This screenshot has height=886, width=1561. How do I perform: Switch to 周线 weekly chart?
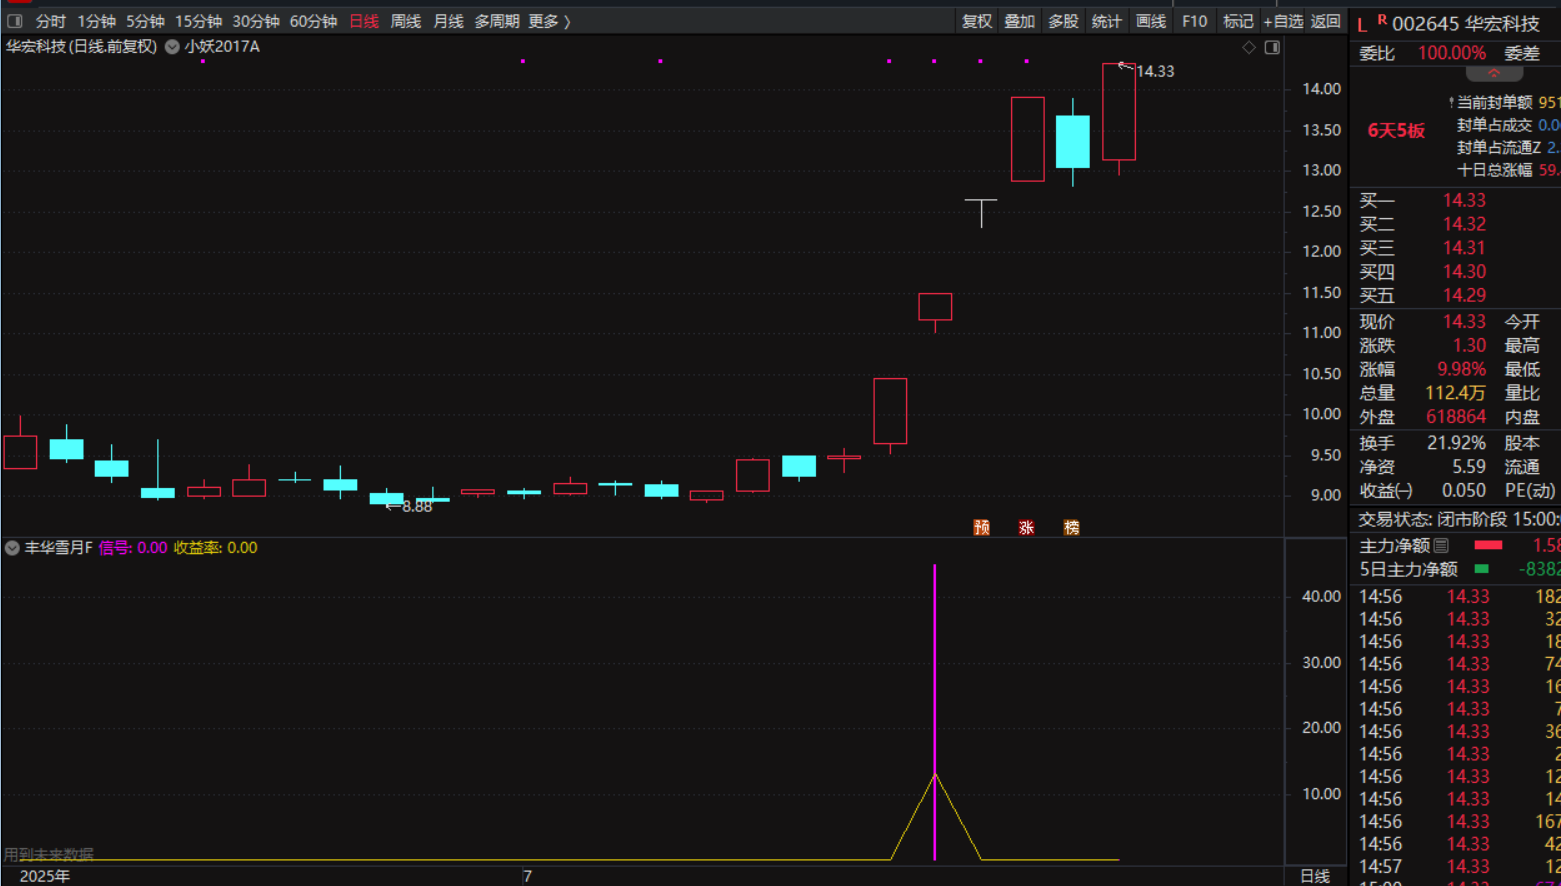tap(405, 21)
